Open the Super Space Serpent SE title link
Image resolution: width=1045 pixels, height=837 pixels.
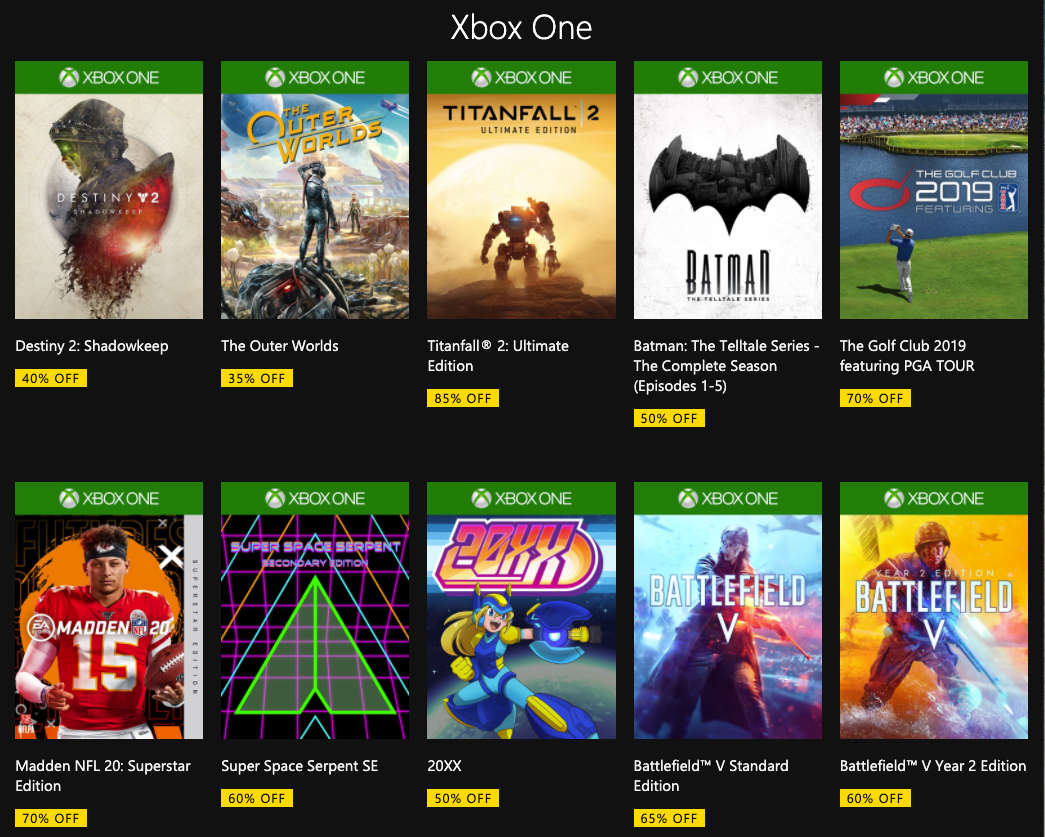coord(299,766)
